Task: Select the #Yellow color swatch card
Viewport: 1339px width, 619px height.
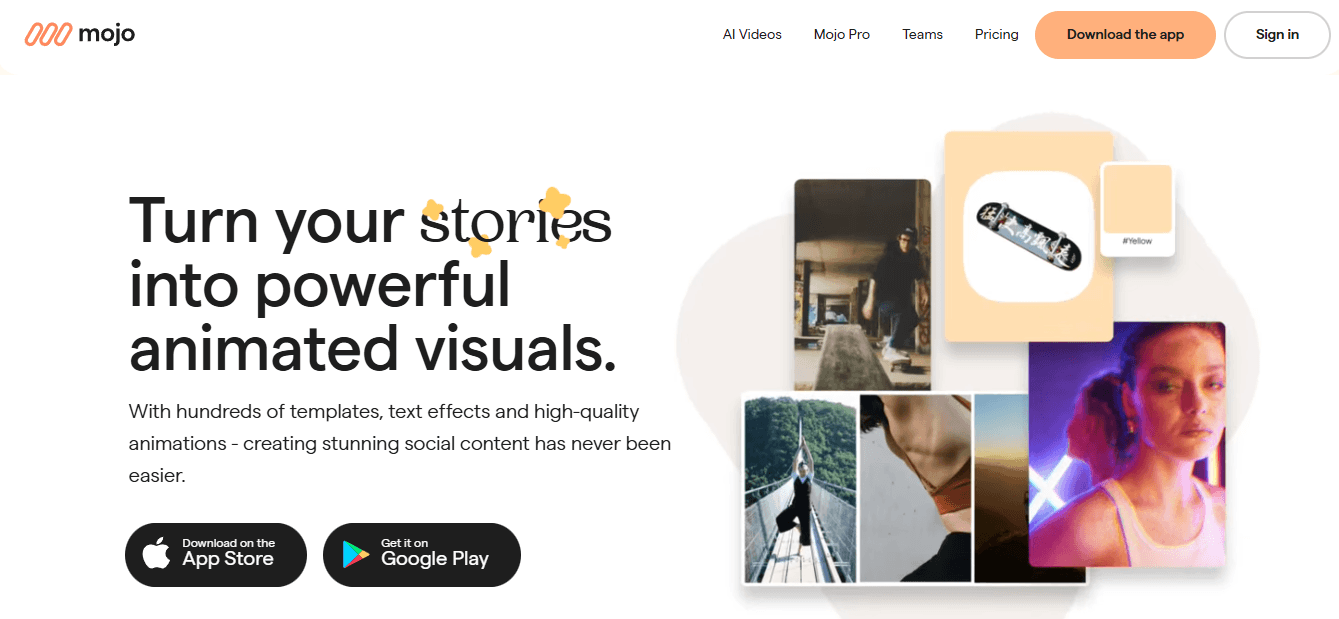Action: coord(1137,209)
